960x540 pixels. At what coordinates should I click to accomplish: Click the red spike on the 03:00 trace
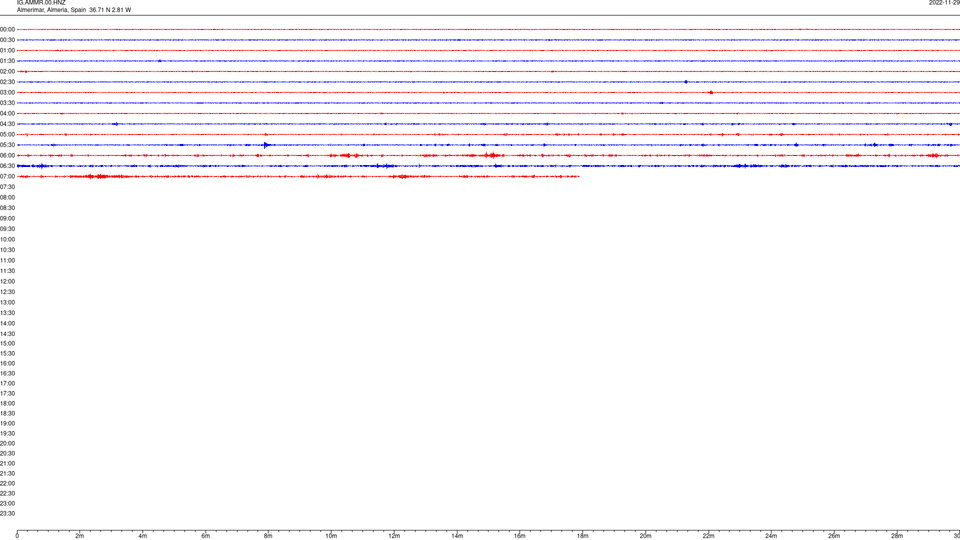coord(711,92)
